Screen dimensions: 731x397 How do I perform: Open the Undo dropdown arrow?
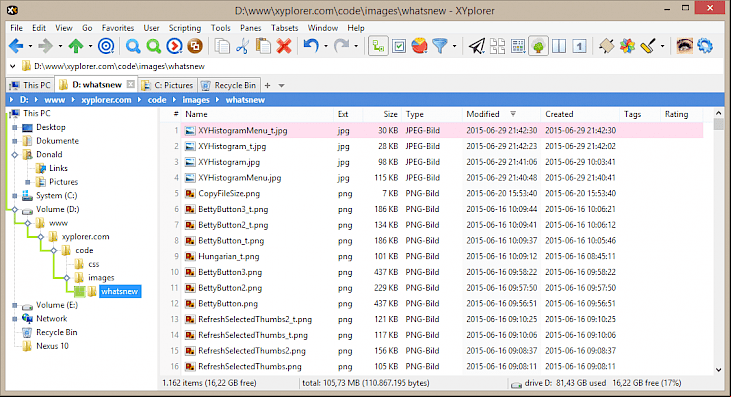point(326,46)
